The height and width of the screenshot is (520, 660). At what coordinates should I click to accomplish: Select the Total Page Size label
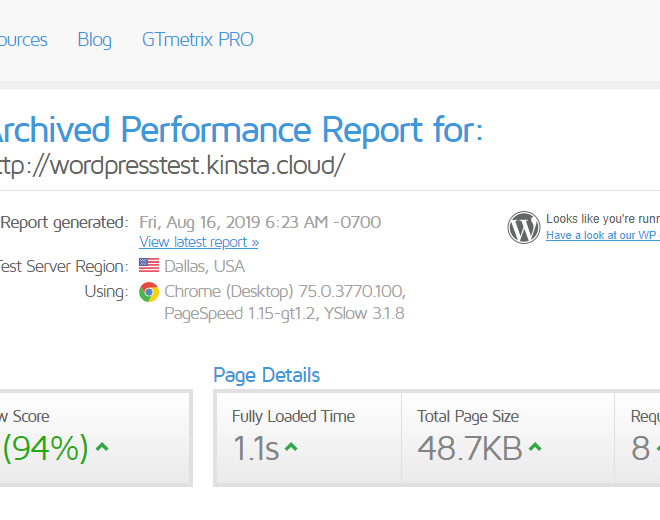coord(468,416)
